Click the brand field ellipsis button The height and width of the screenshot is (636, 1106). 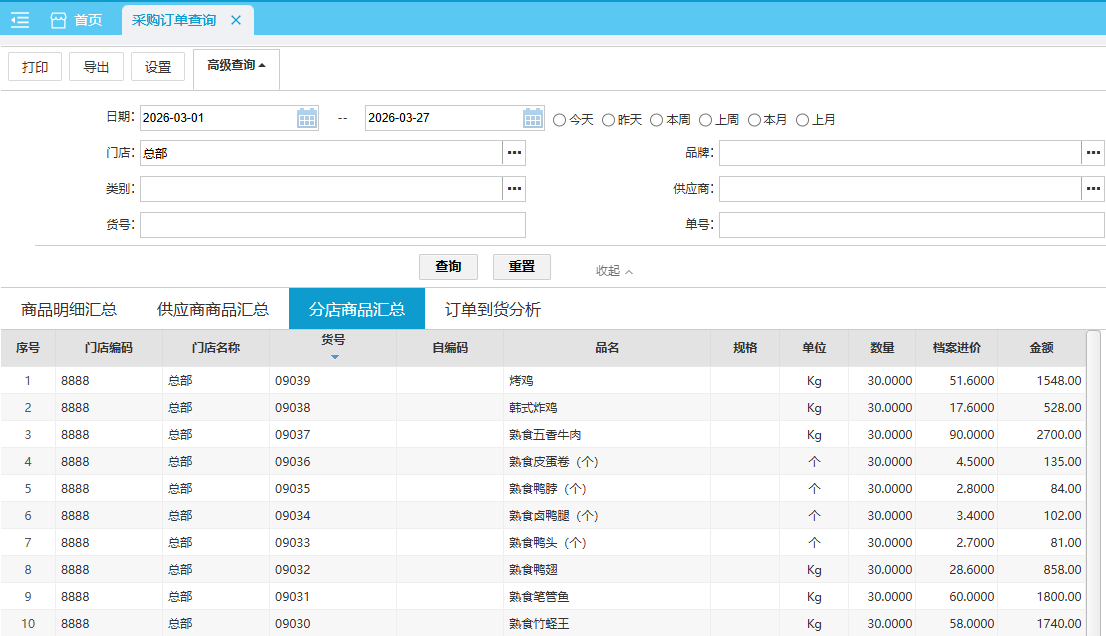[x=1093, y=153]
